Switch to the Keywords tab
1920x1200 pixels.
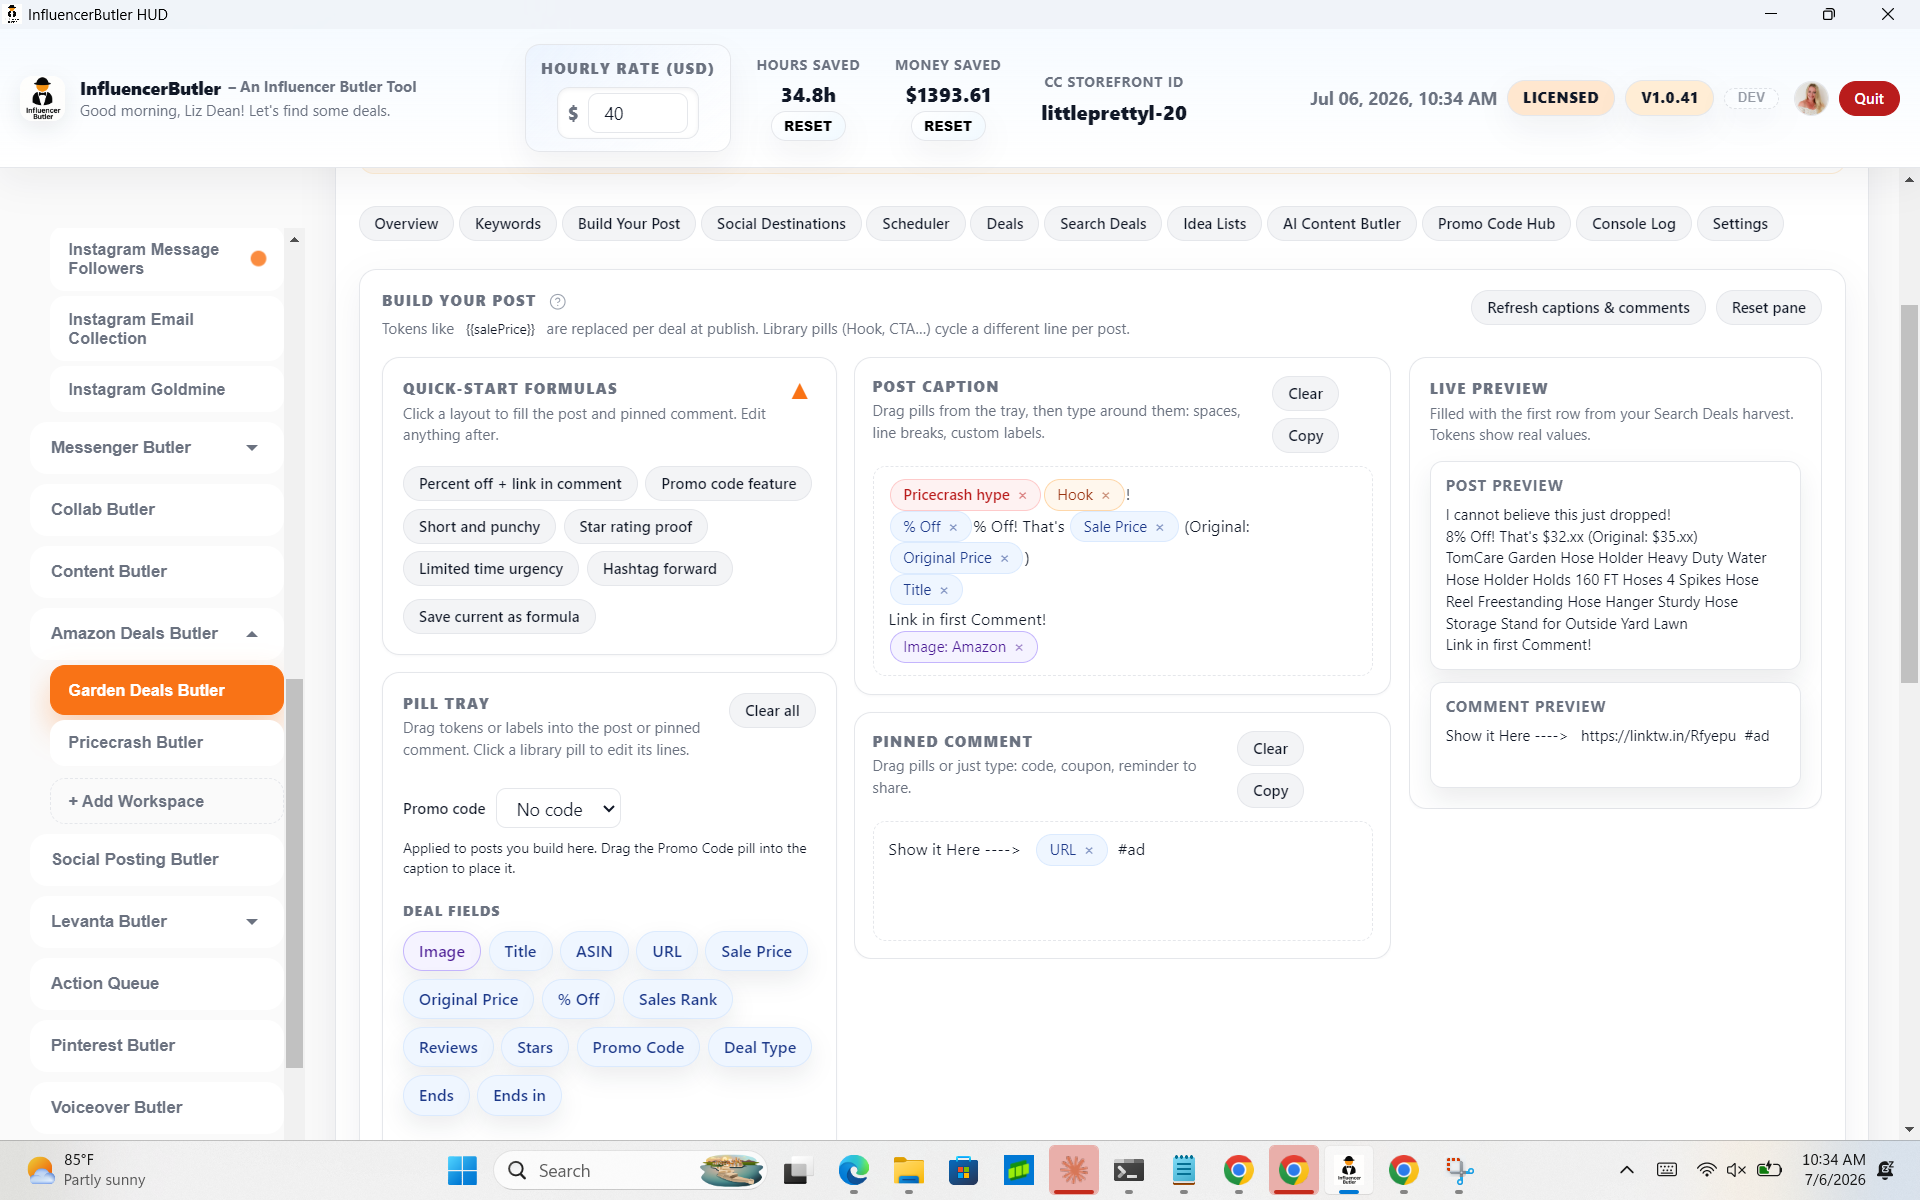[x=508, y=224]
